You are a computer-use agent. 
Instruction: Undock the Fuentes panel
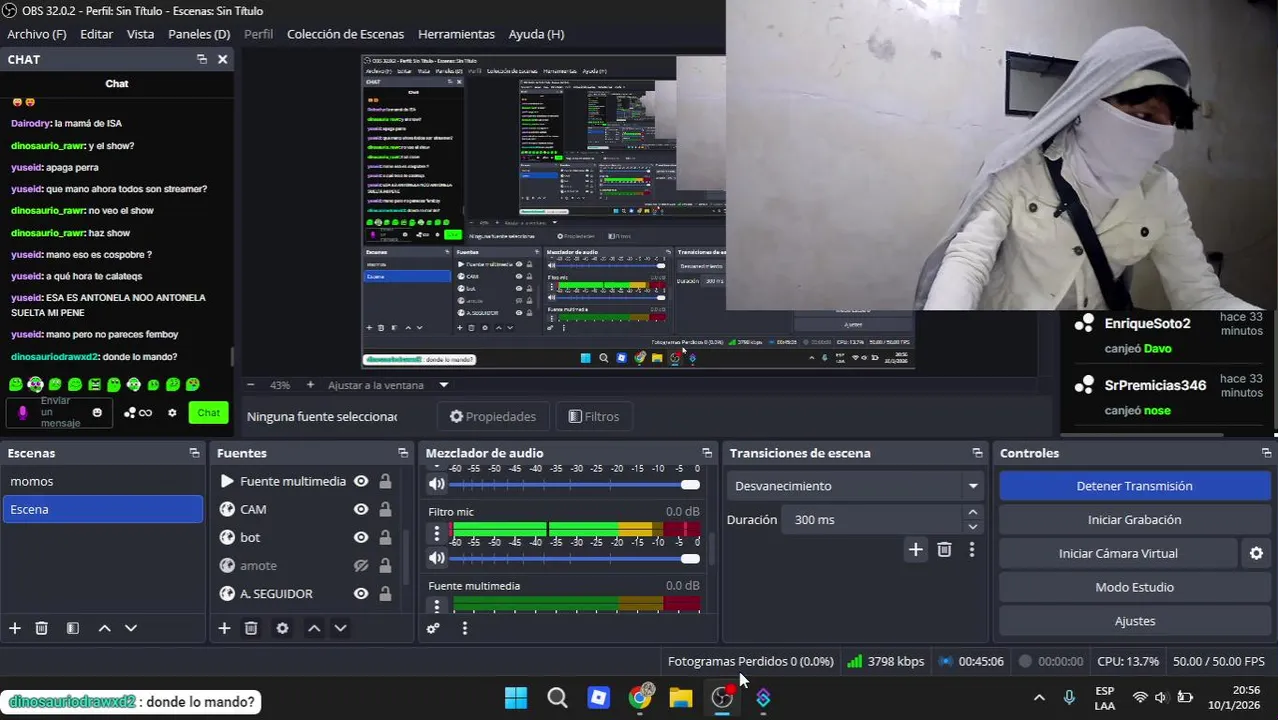click(403, 453)
